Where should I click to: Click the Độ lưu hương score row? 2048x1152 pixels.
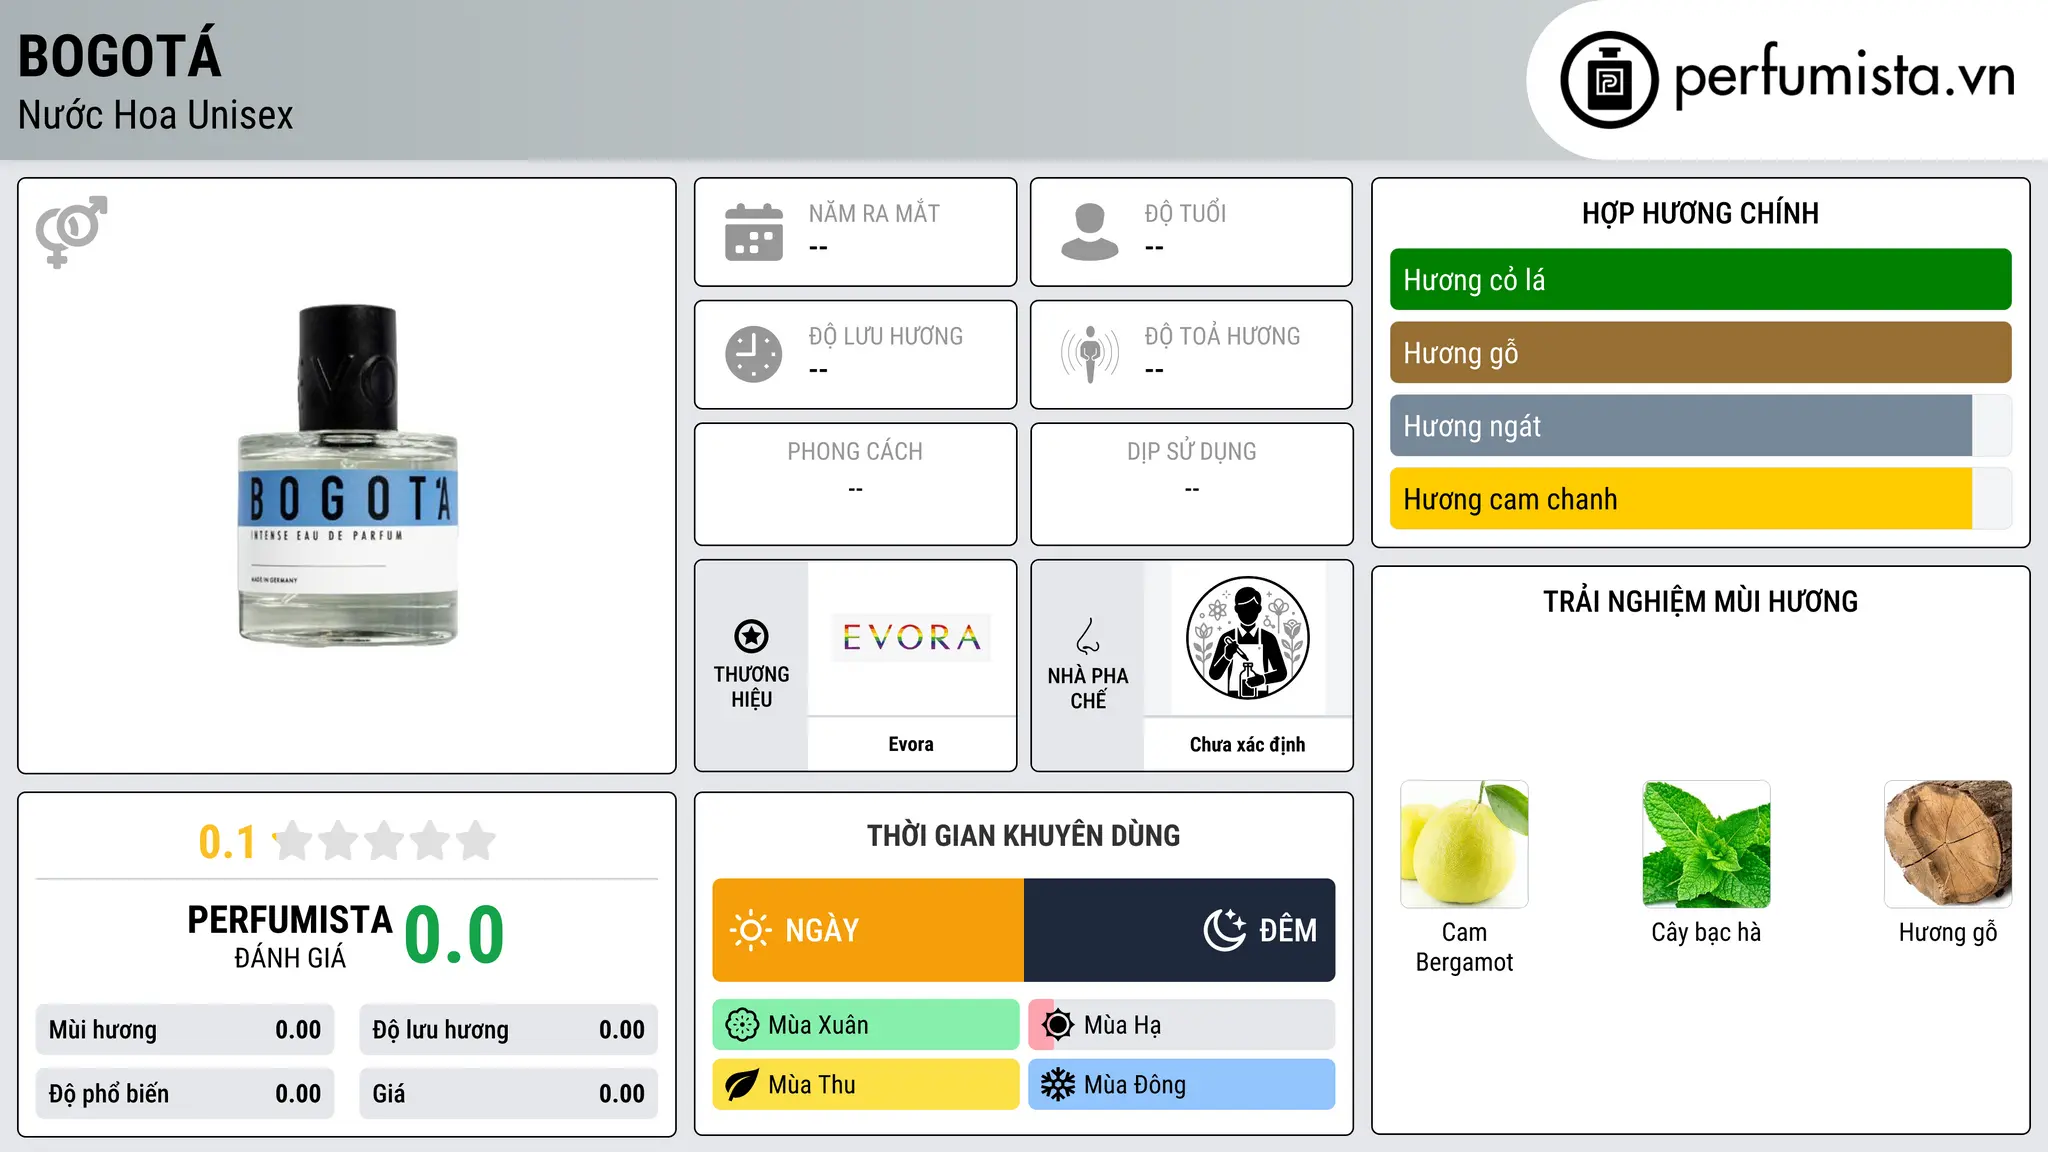[x=509, y=1030]
